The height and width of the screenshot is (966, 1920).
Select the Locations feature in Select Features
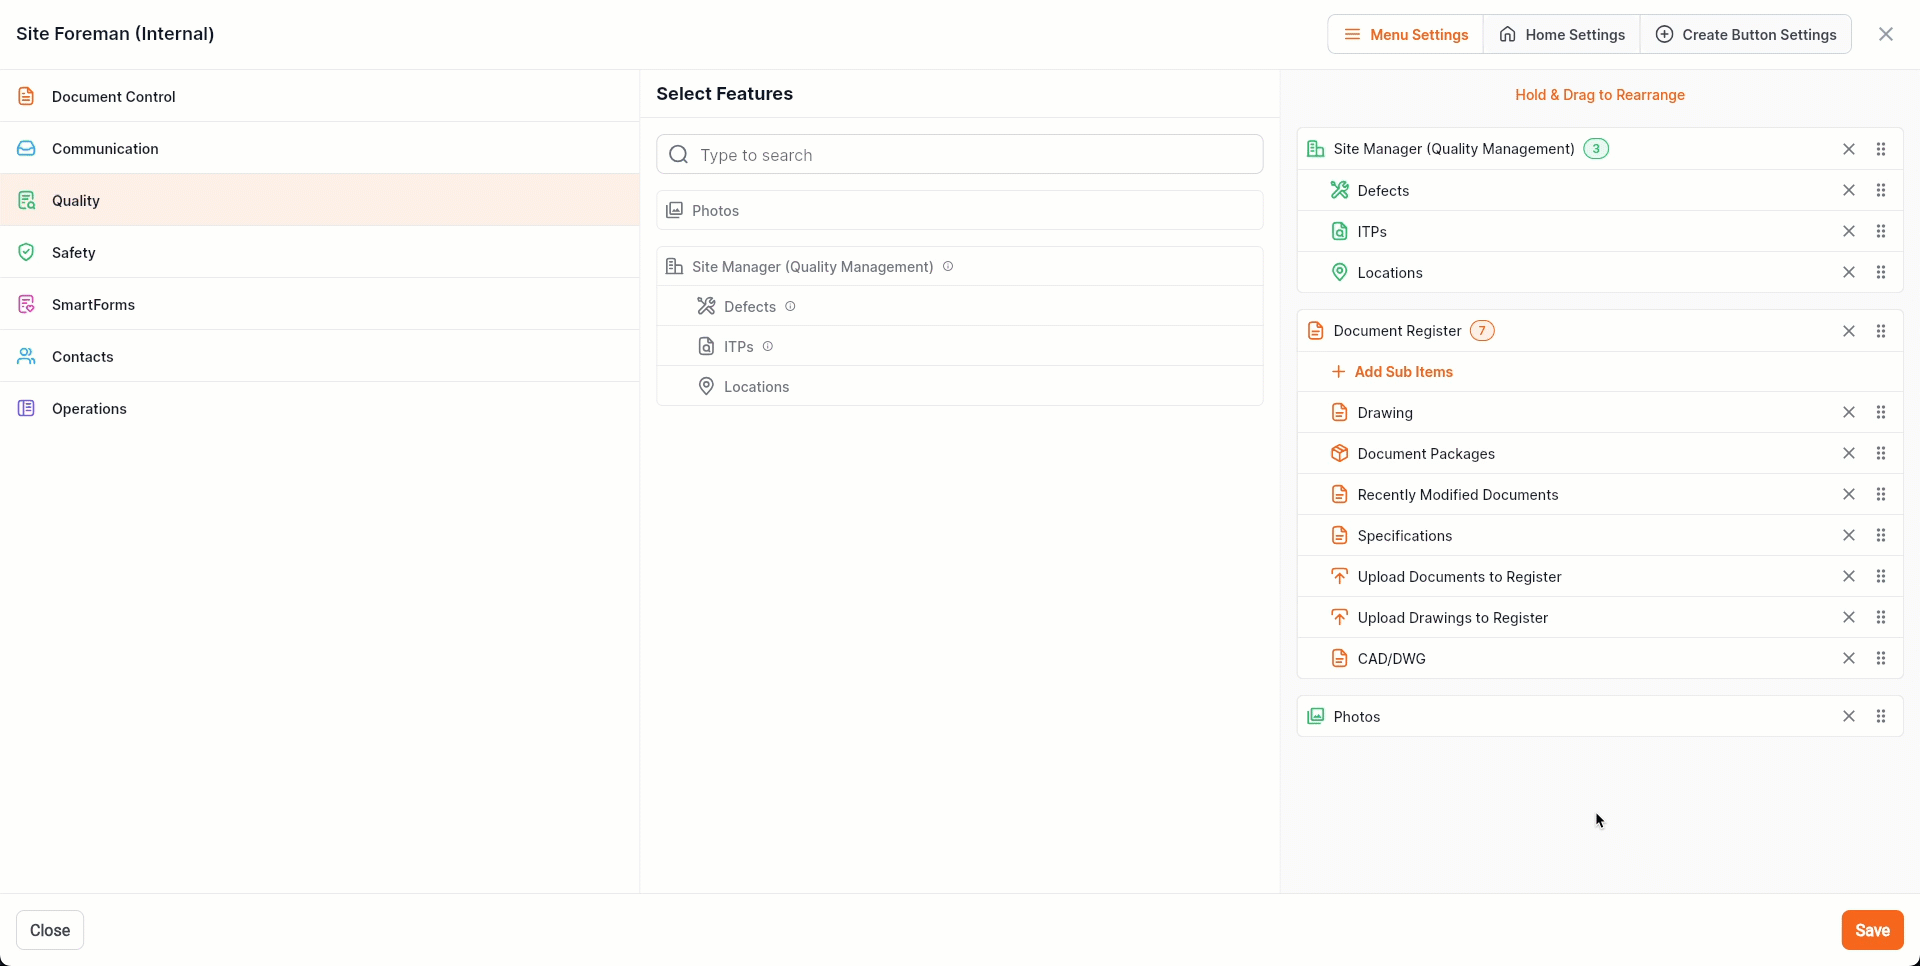756,387
